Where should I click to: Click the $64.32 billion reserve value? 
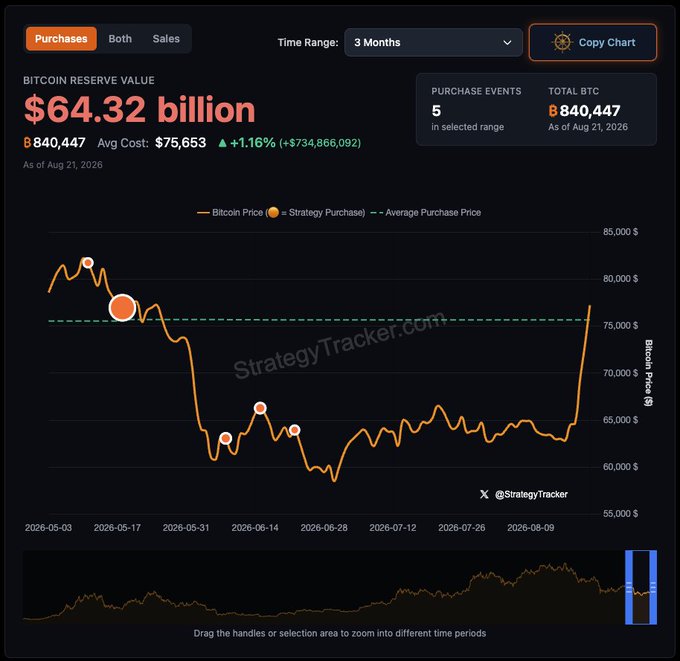point(139,109)
